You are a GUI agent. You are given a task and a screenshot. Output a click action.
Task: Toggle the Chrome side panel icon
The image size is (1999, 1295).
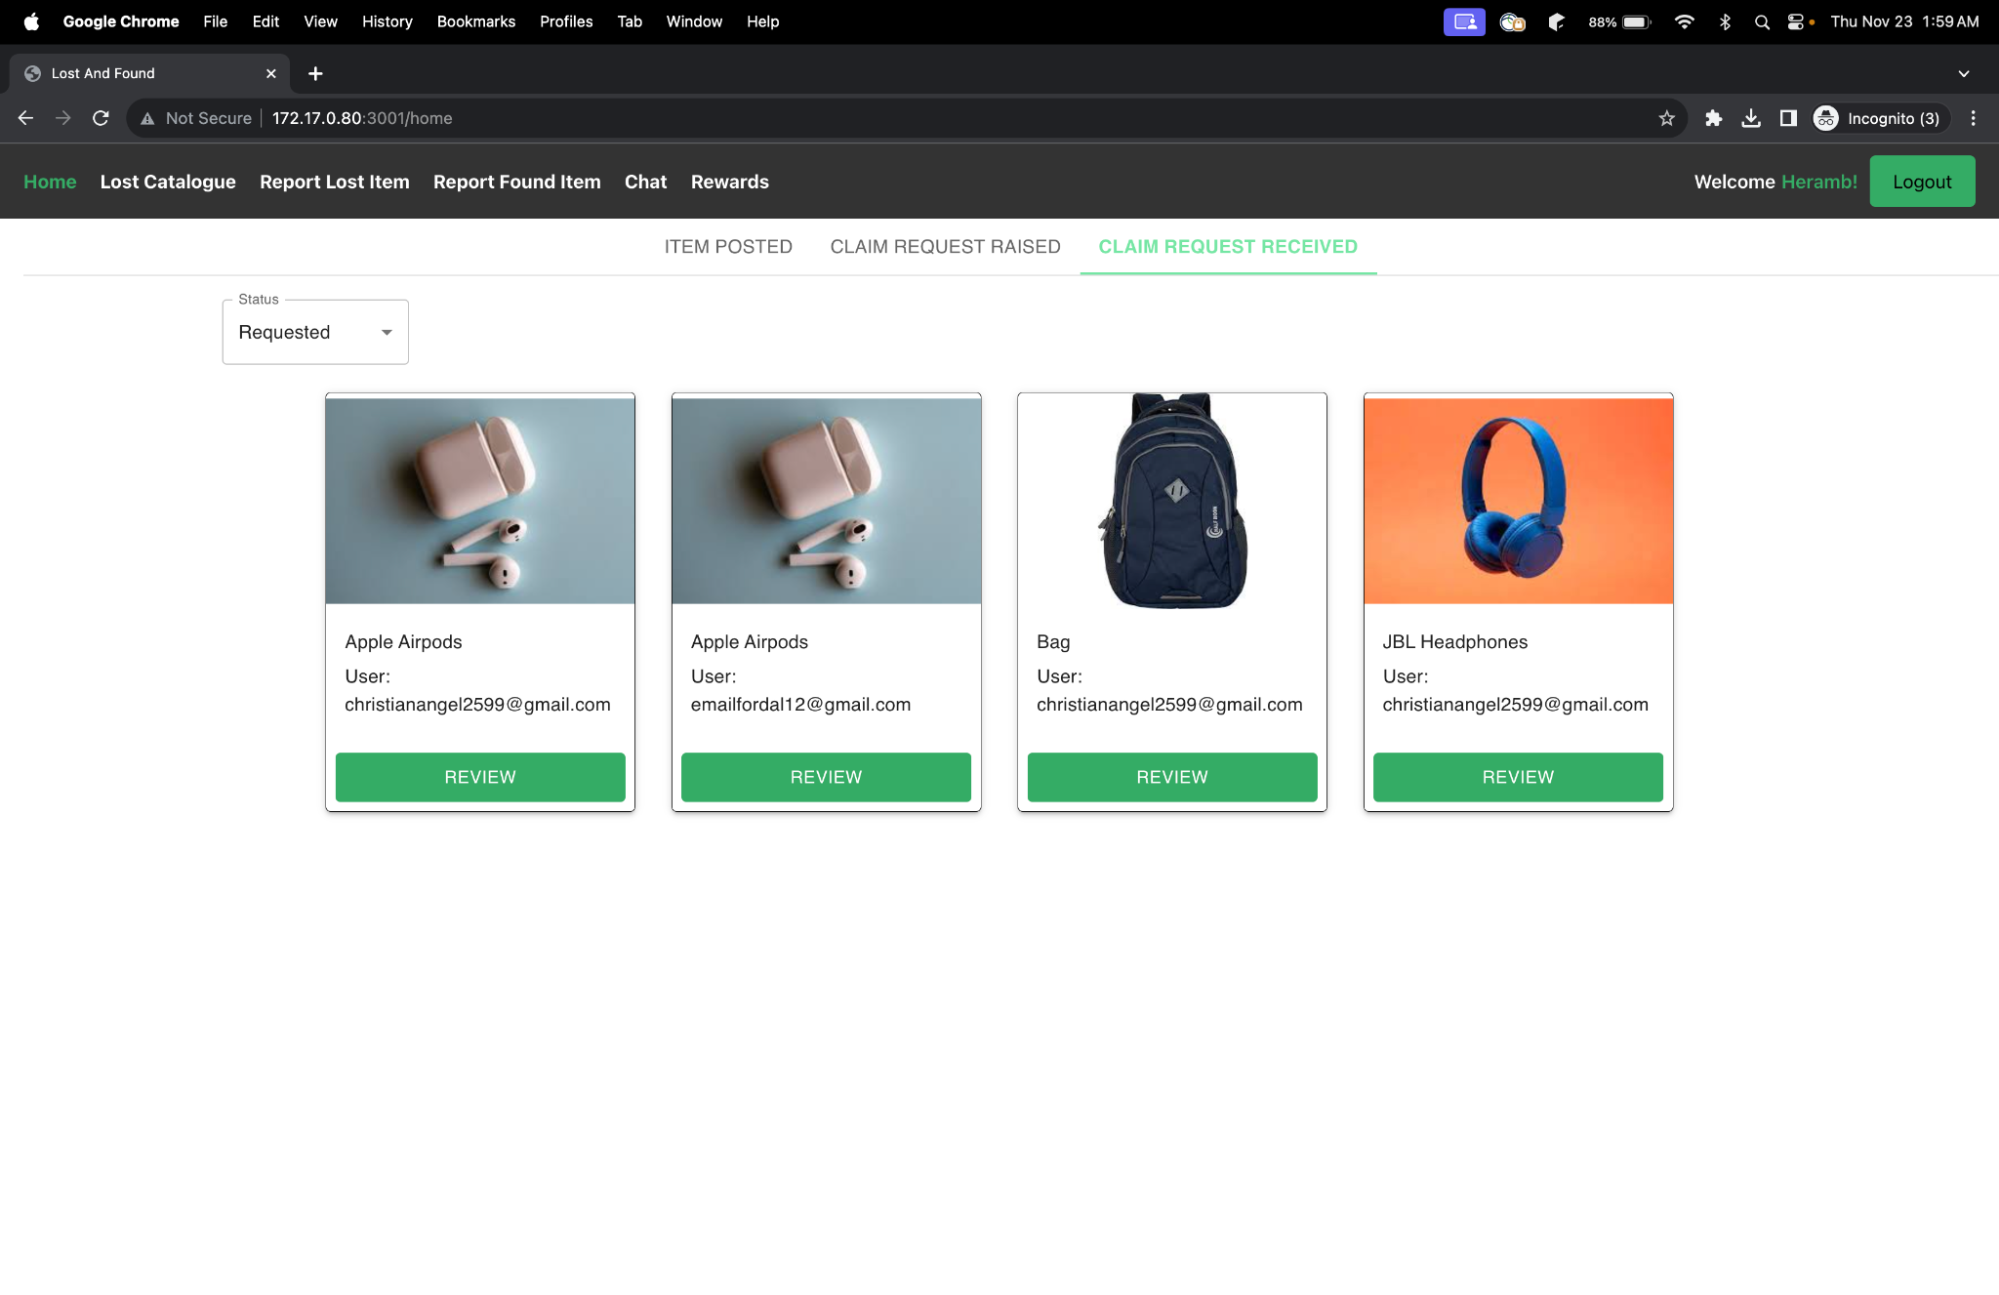(1788, 118)
